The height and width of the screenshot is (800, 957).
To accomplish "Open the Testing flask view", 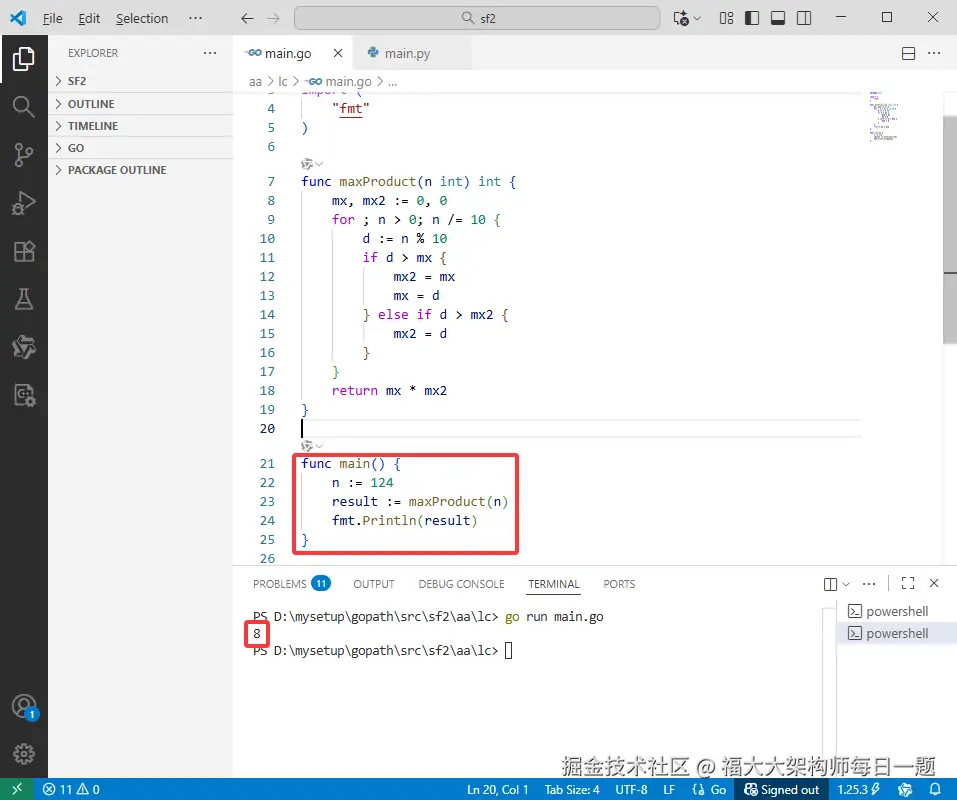I will coord(23,299).
